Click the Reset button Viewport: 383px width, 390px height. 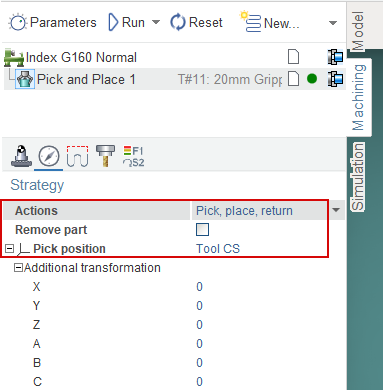[x=196, y=23]
